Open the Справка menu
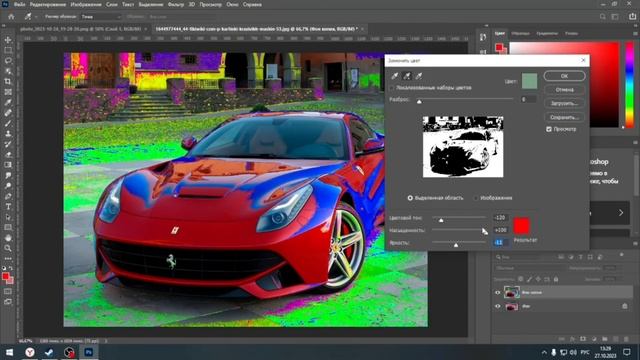640x360 pixels. [x=252, y=4]
